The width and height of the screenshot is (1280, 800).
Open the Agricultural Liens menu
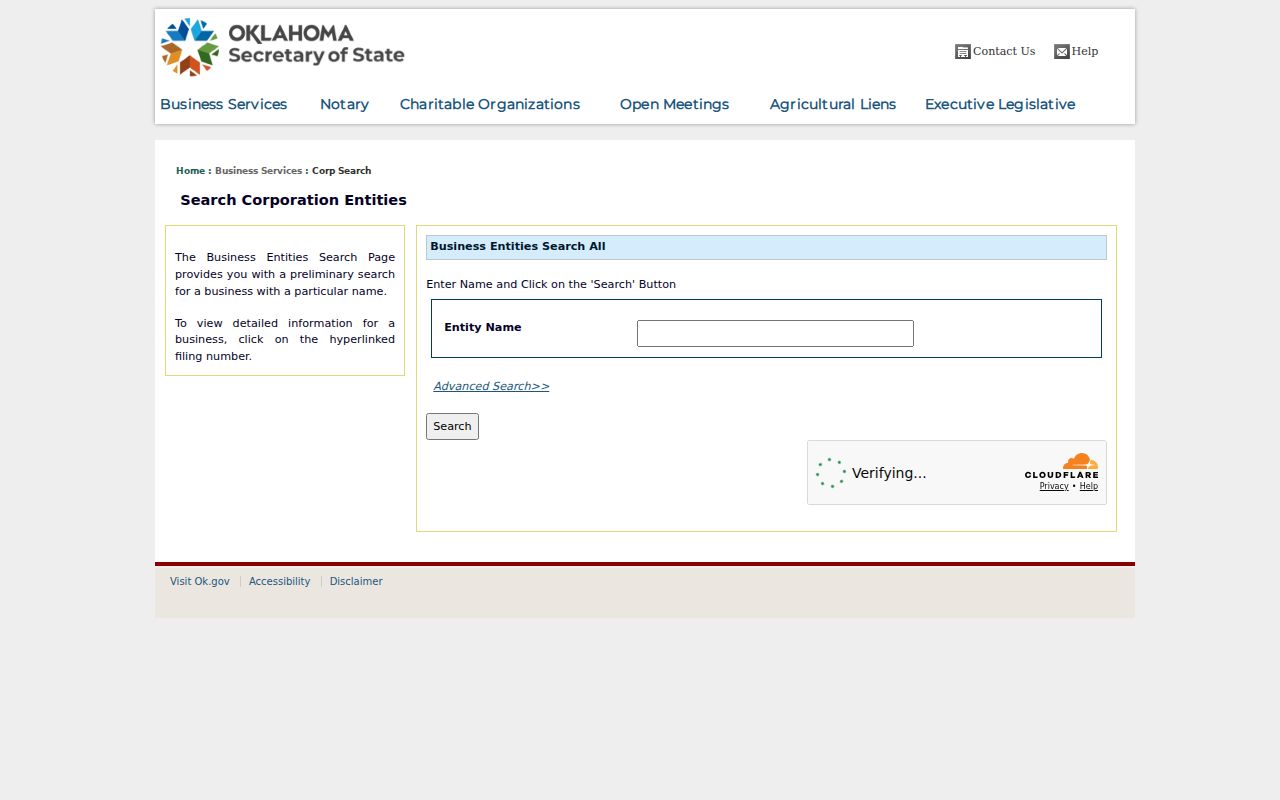[x=833, y=104]
